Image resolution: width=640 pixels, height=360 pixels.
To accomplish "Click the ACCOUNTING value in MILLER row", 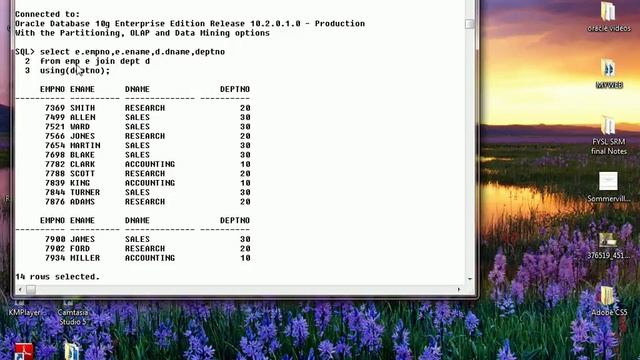I will [150, 258].
